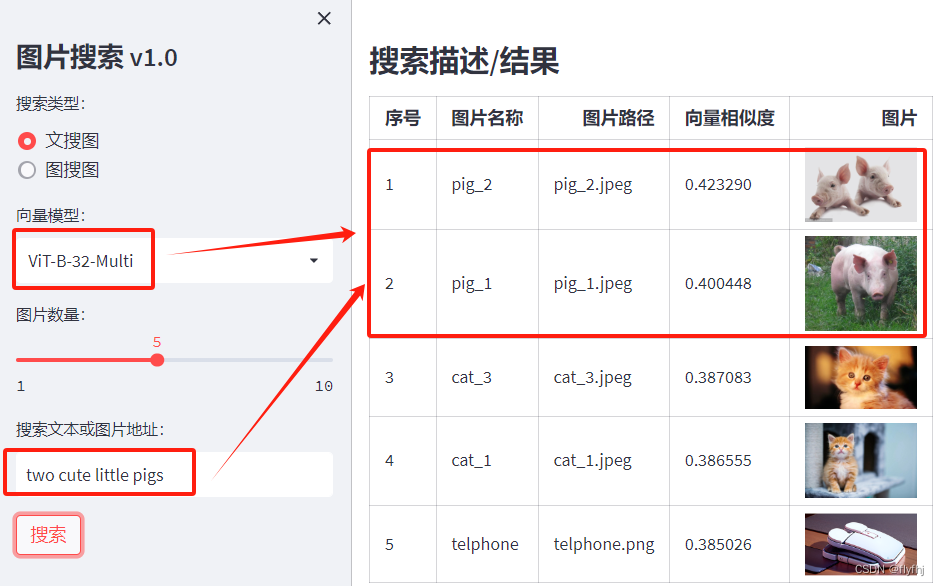The image size is (939, 586).
Task: Close the 图片搜索 panel
Action: pyautogui.click(x=323, y=18)
